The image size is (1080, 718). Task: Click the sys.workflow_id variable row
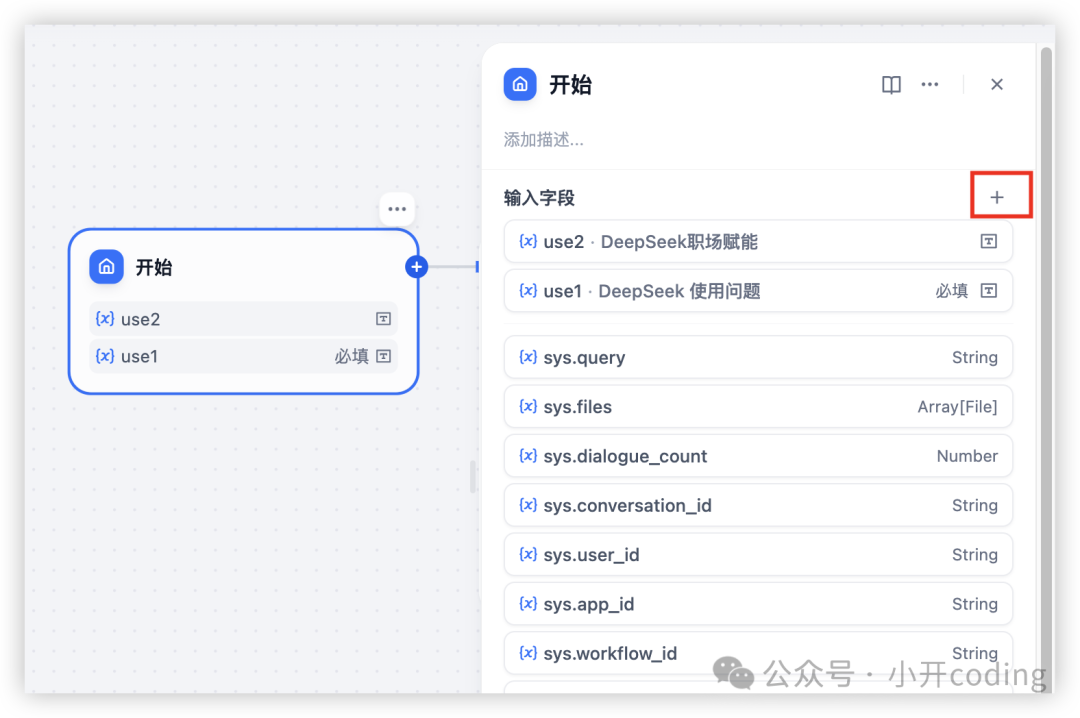click(x=758, y=653)
